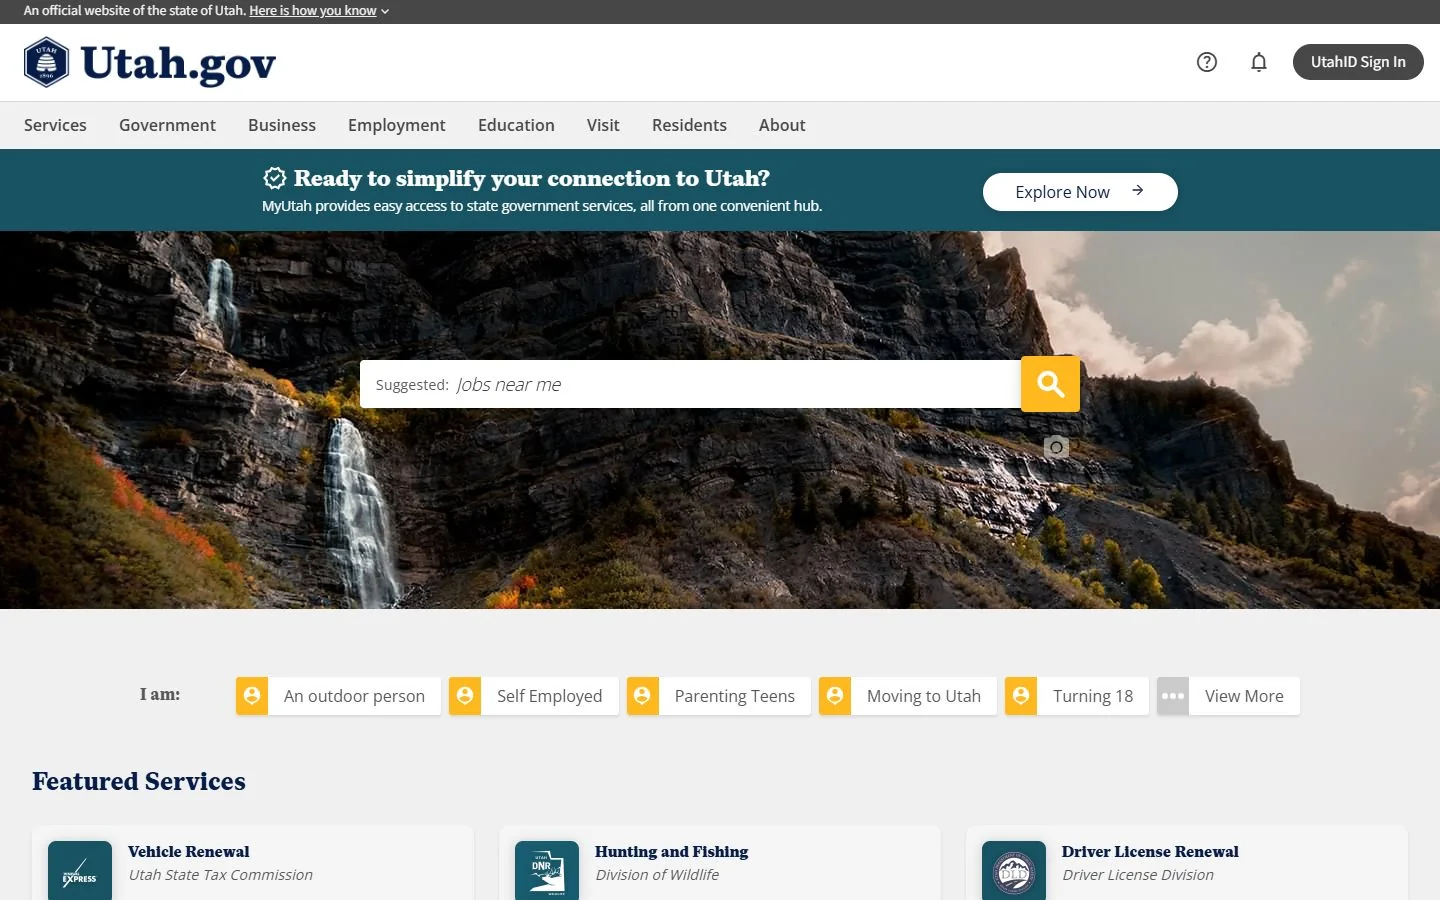Open the Visit menu

point(603,125)
